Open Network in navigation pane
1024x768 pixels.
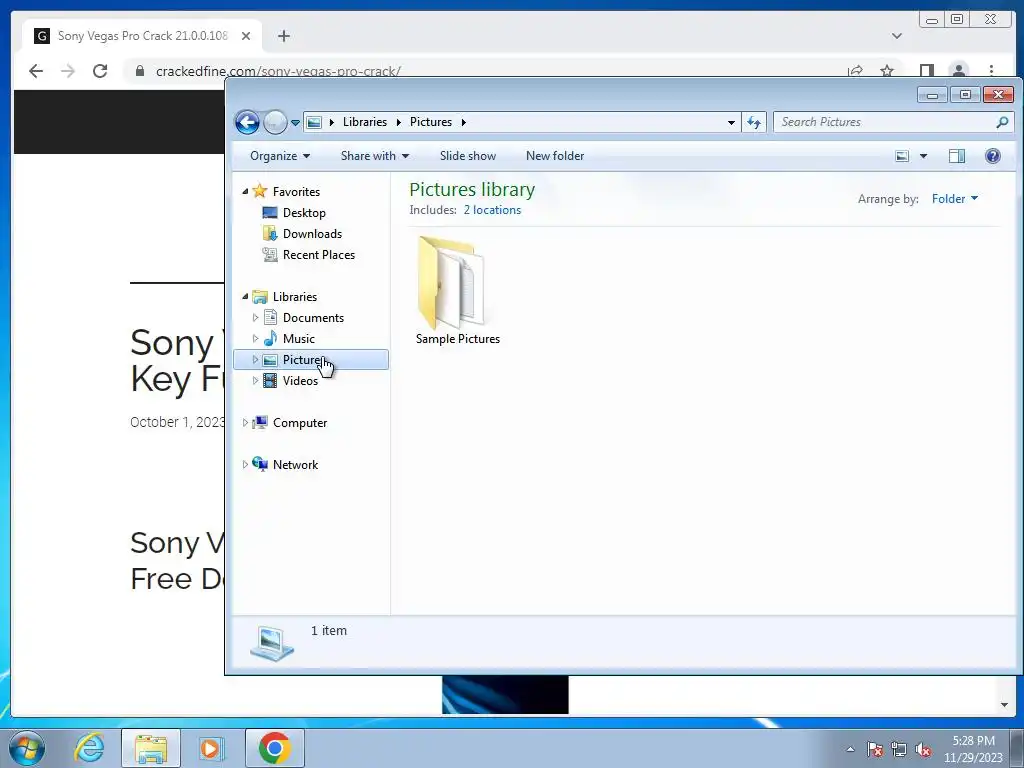pos(295,465)
